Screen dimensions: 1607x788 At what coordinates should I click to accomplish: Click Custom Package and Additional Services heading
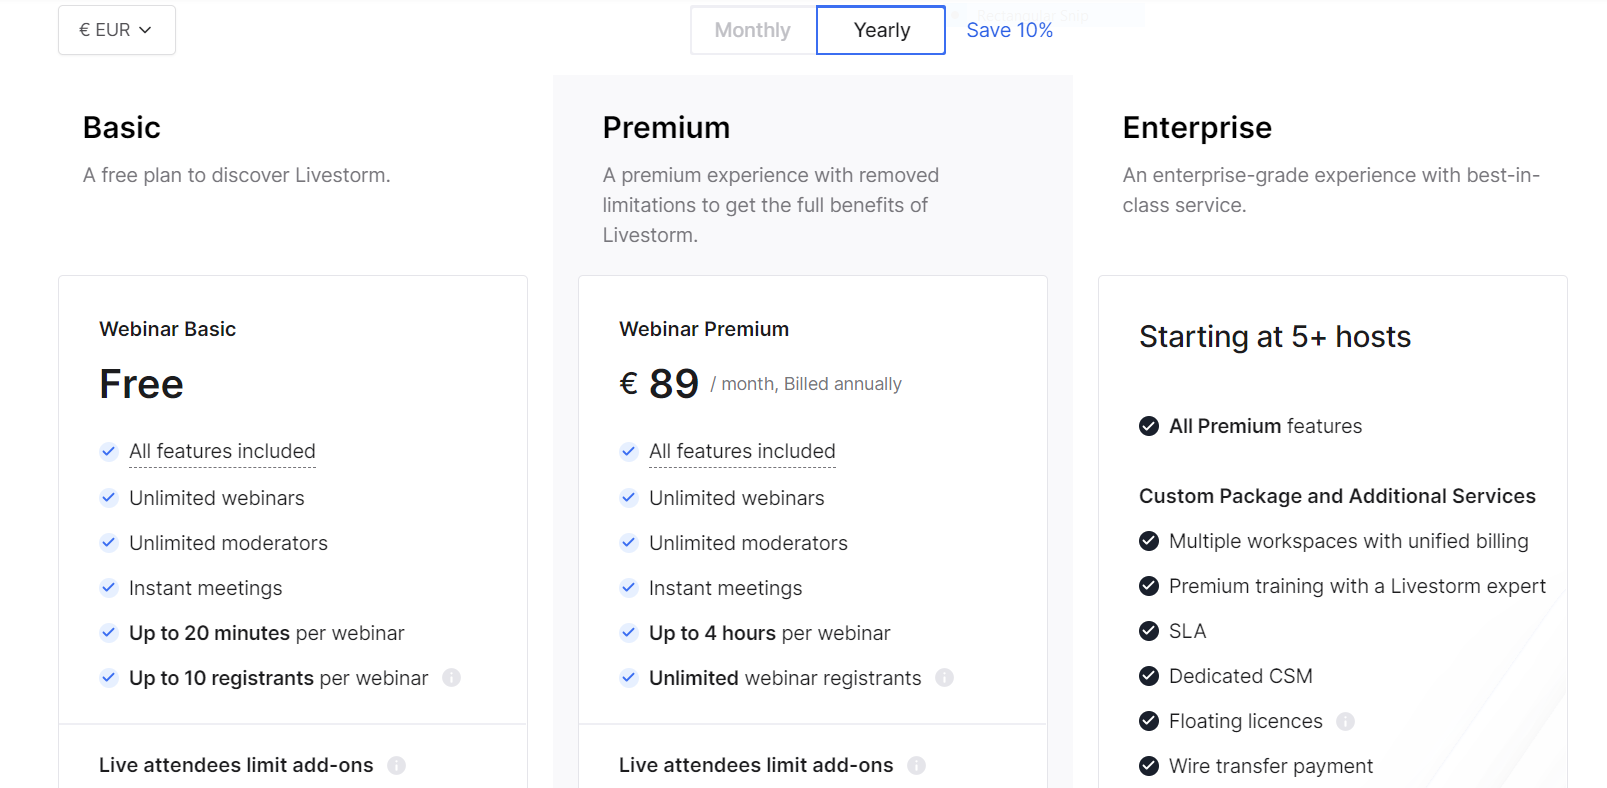[1337, 496]
